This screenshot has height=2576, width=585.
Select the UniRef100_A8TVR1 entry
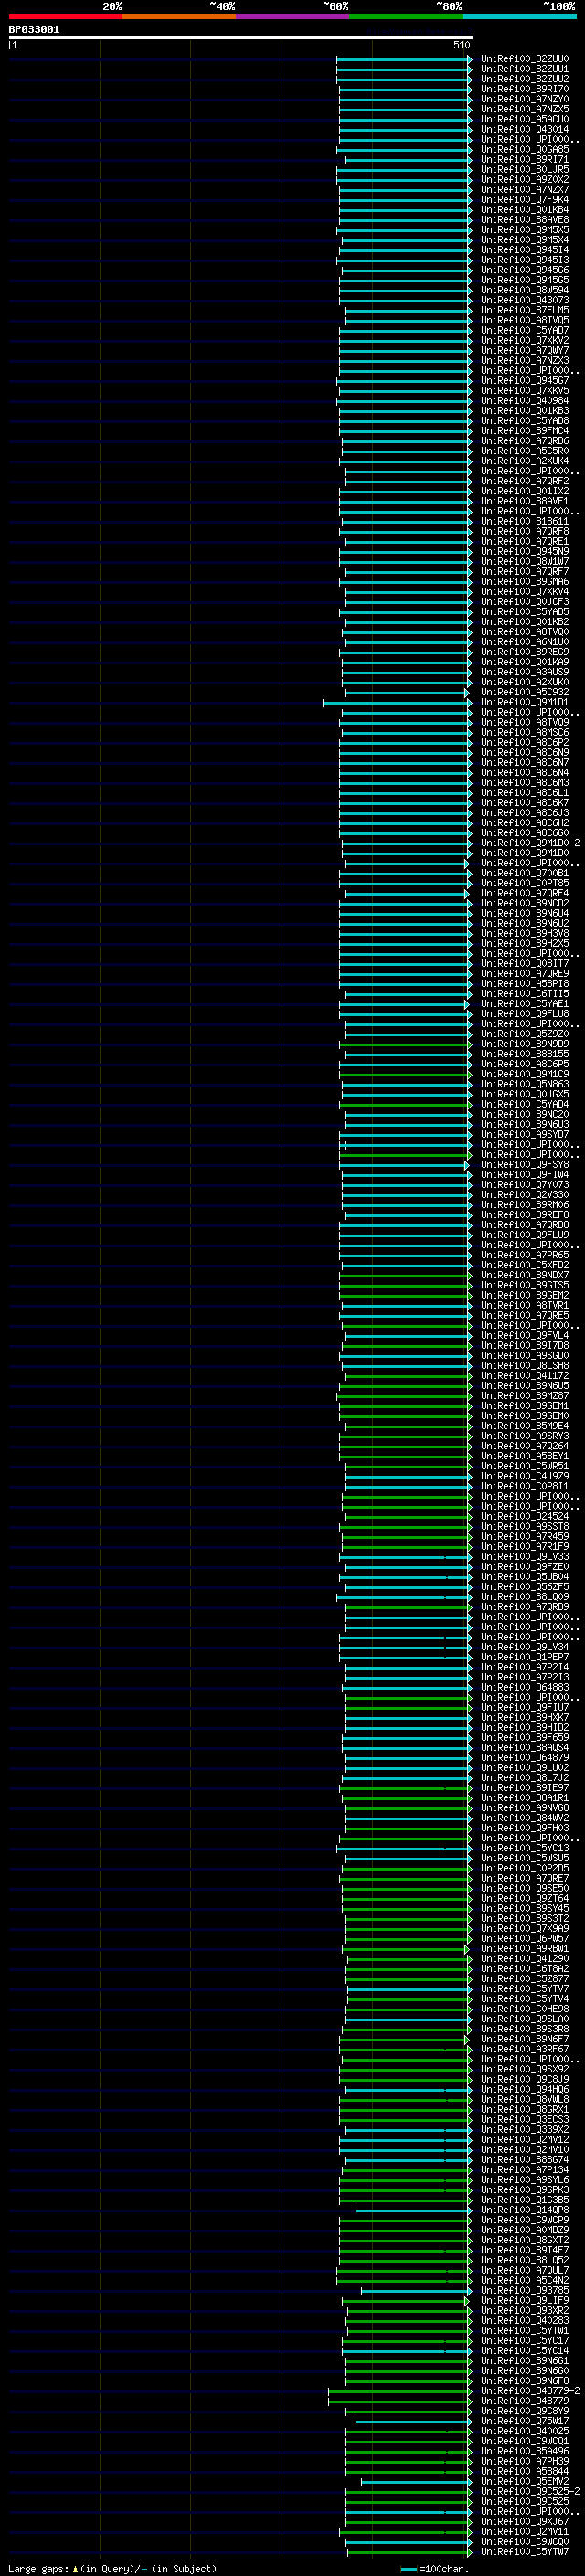(x=524, y=1305)
